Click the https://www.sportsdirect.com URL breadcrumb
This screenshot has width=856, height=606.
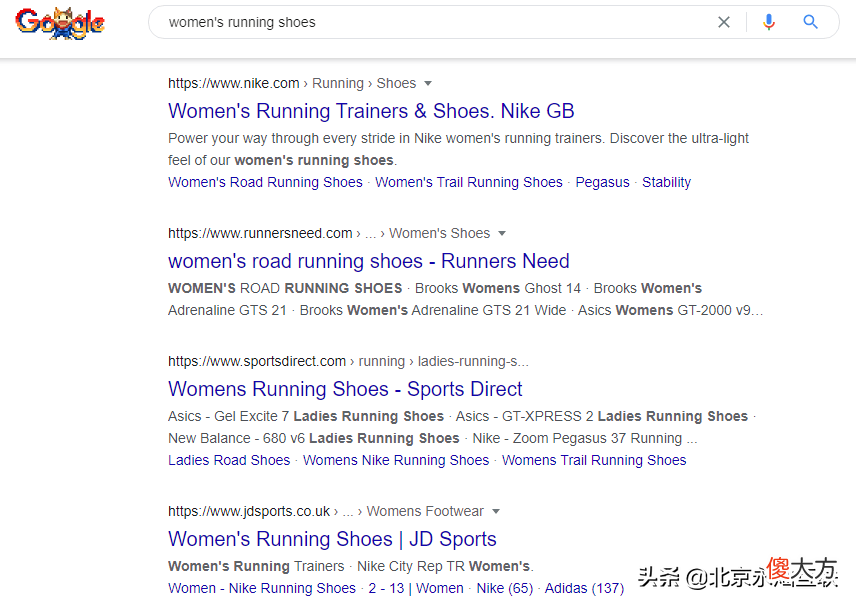(x=257, y=361)
